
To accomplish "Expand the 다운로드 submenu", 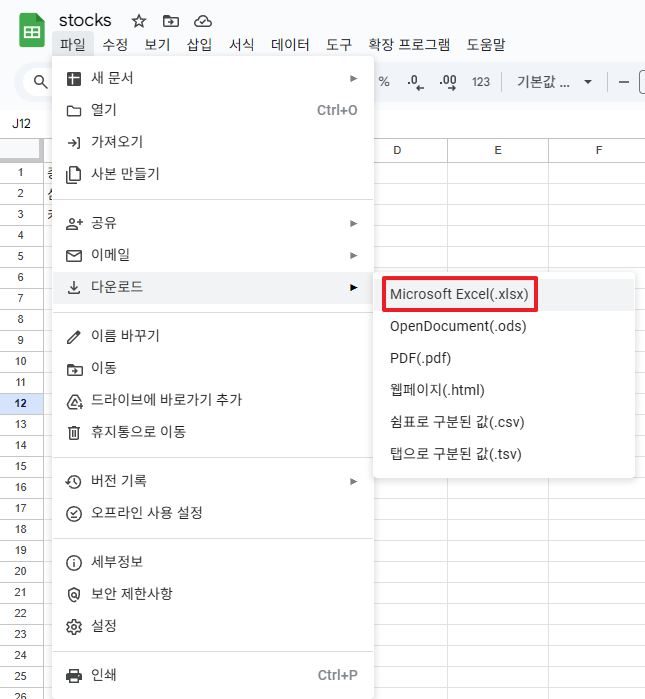I will pyautogui.click(x=213, y=288).
